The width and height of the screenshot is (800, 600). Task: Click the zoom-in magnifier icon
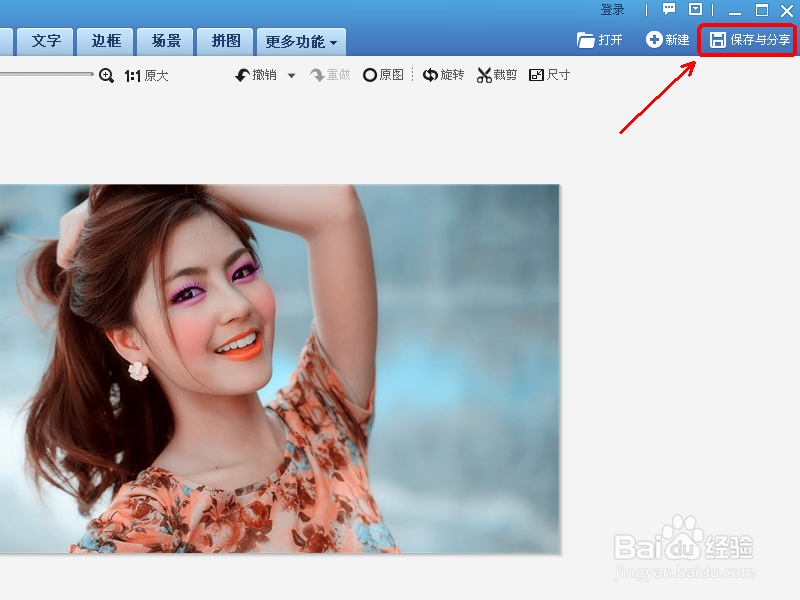[106, 76]
